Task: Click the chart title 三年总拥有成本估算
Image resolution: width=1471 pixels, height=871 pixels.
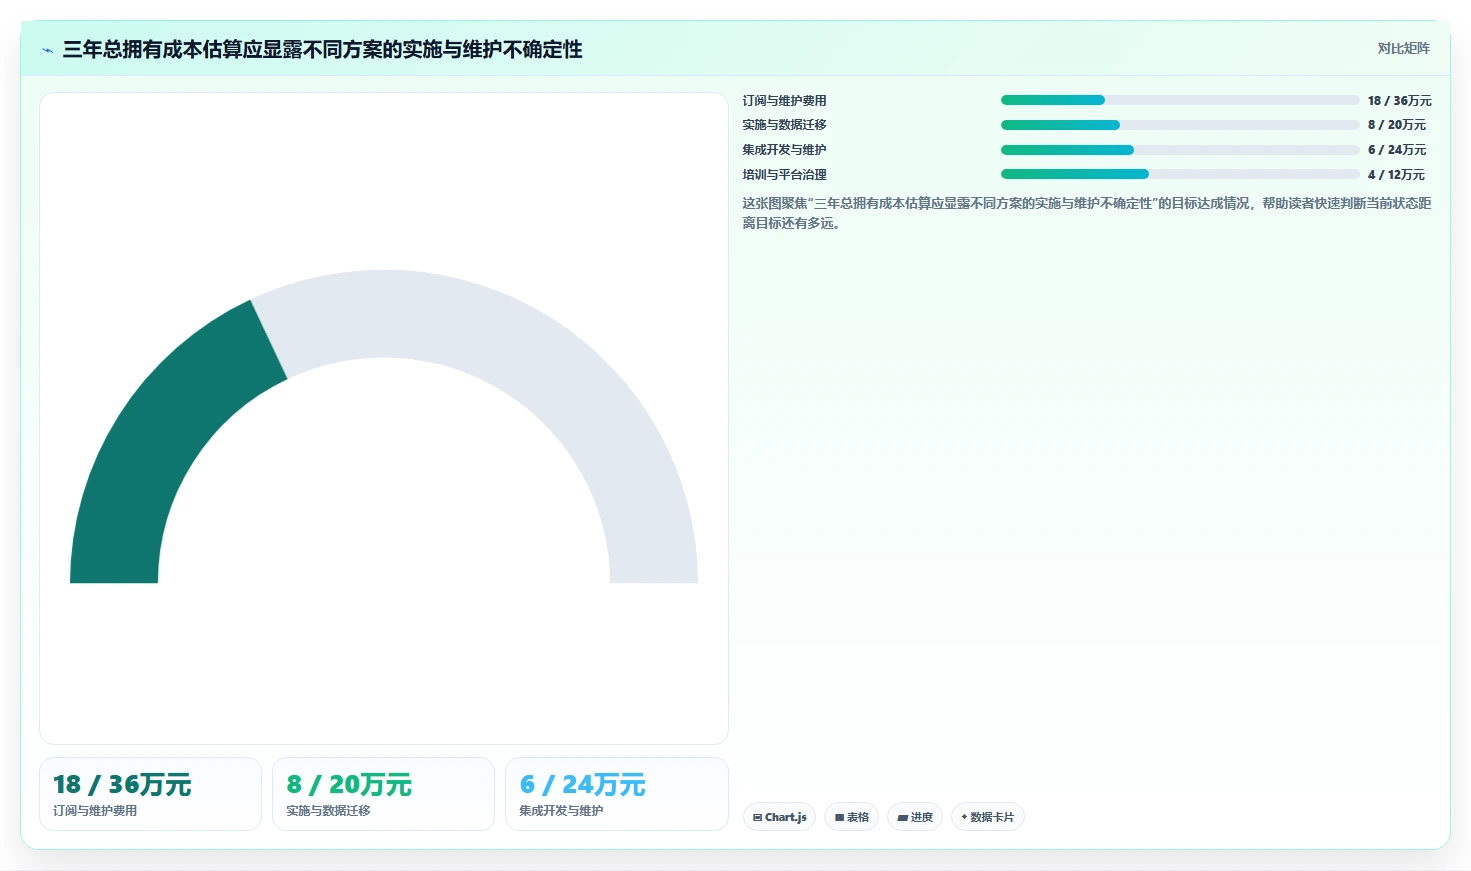Action: click(322, 50)
